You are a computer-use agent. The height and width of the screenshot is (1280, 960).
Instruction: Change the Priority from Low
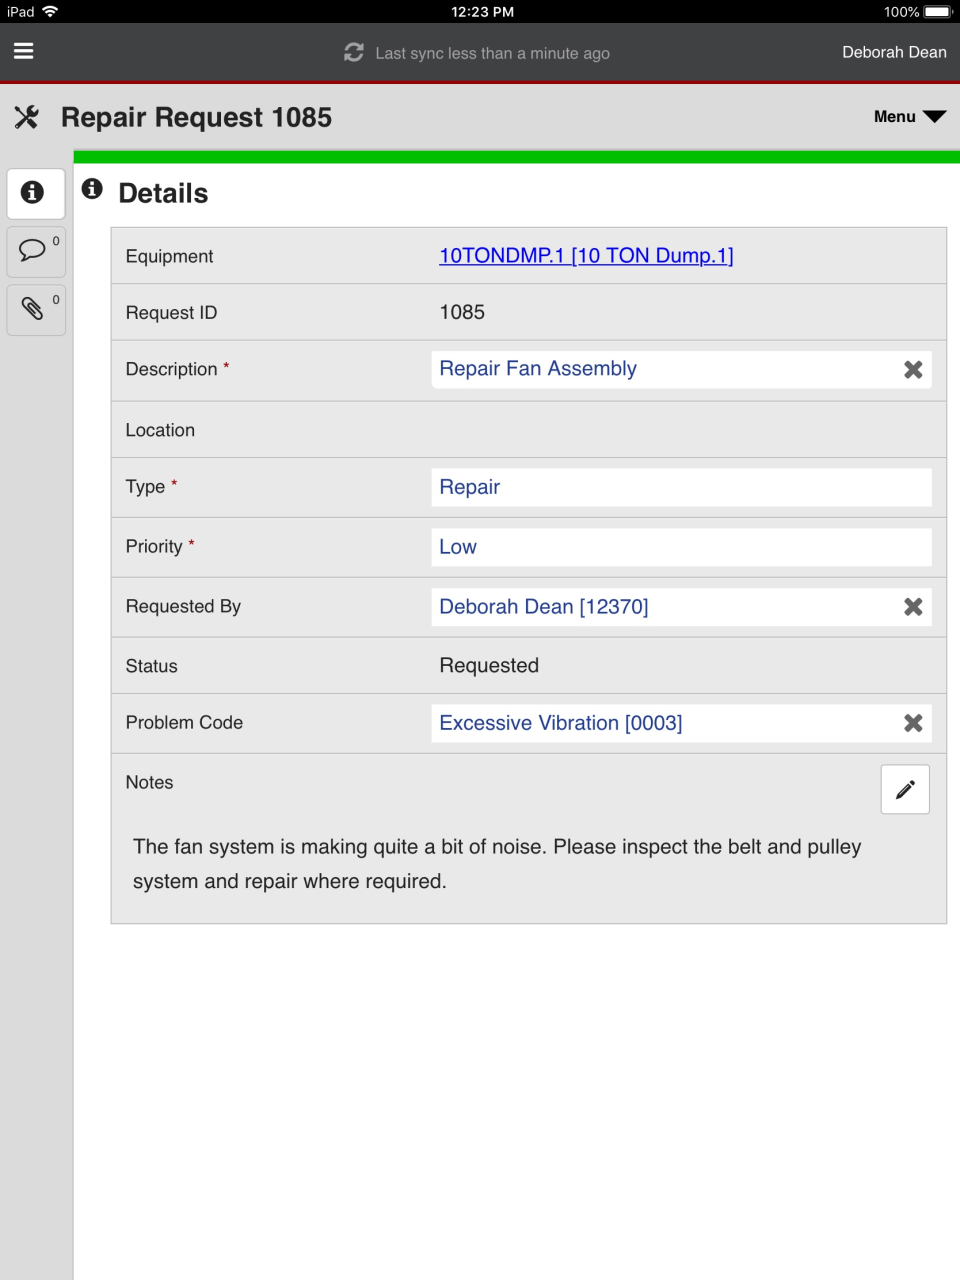tap(680, 546)
